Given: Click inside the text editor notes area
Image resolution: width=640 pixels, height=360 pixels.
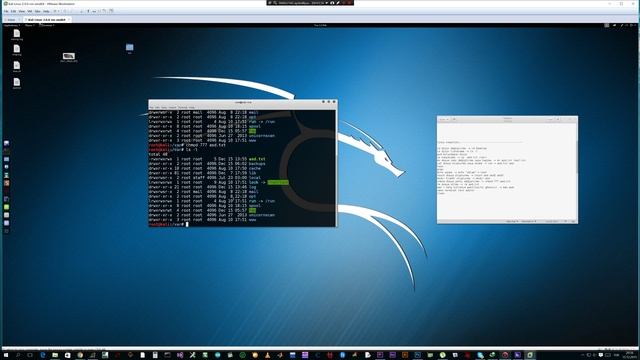Looking at the screenshot, I should (x=506, y=171).
